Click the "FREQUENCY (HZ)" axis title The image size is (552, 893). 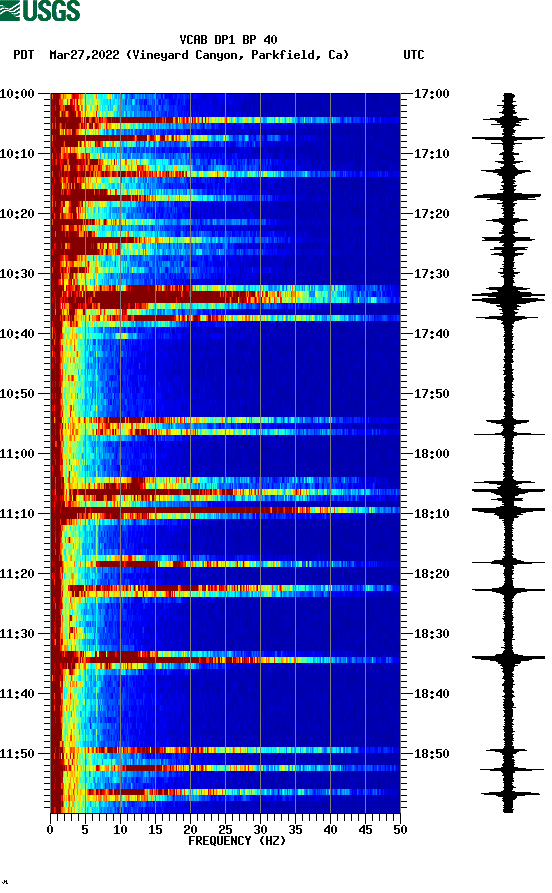(x=236, y=841)
